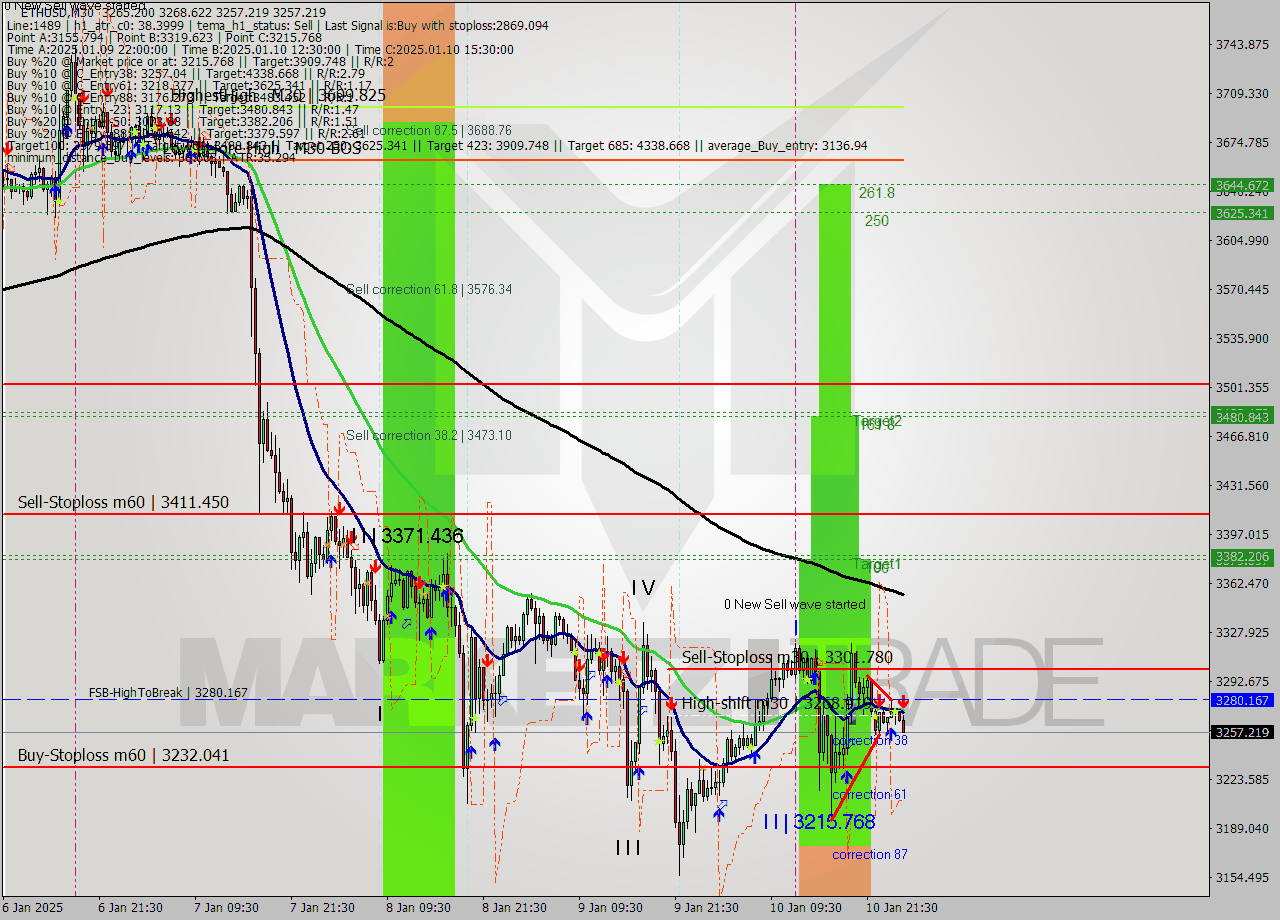Click price axis value 3189.040
The width and height of the screenshot is (1280, 920).
click(x=1242, y=828)
